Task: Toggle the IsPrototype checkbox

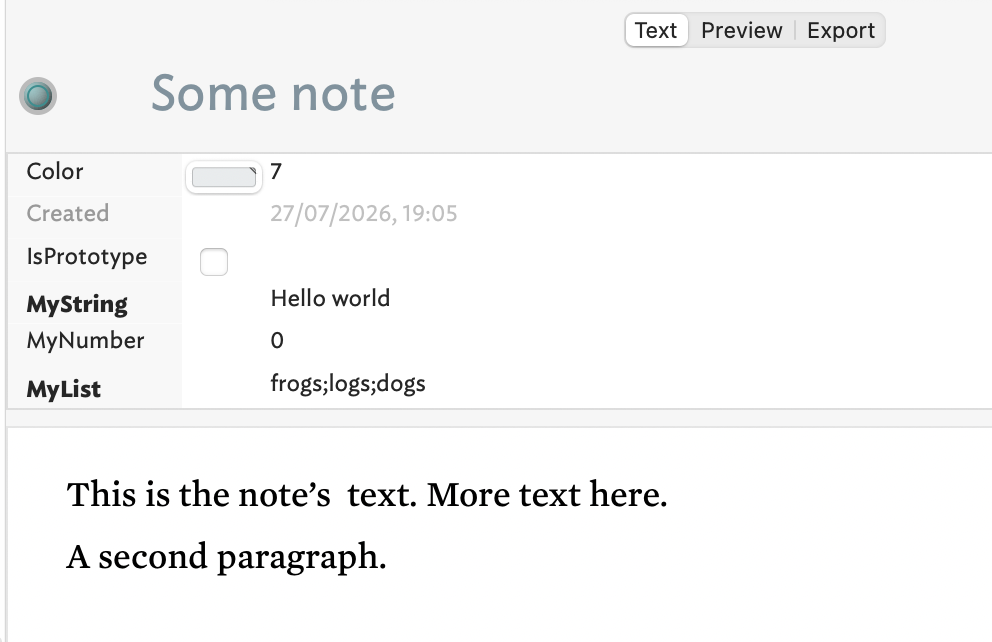Action: [214, 262]
